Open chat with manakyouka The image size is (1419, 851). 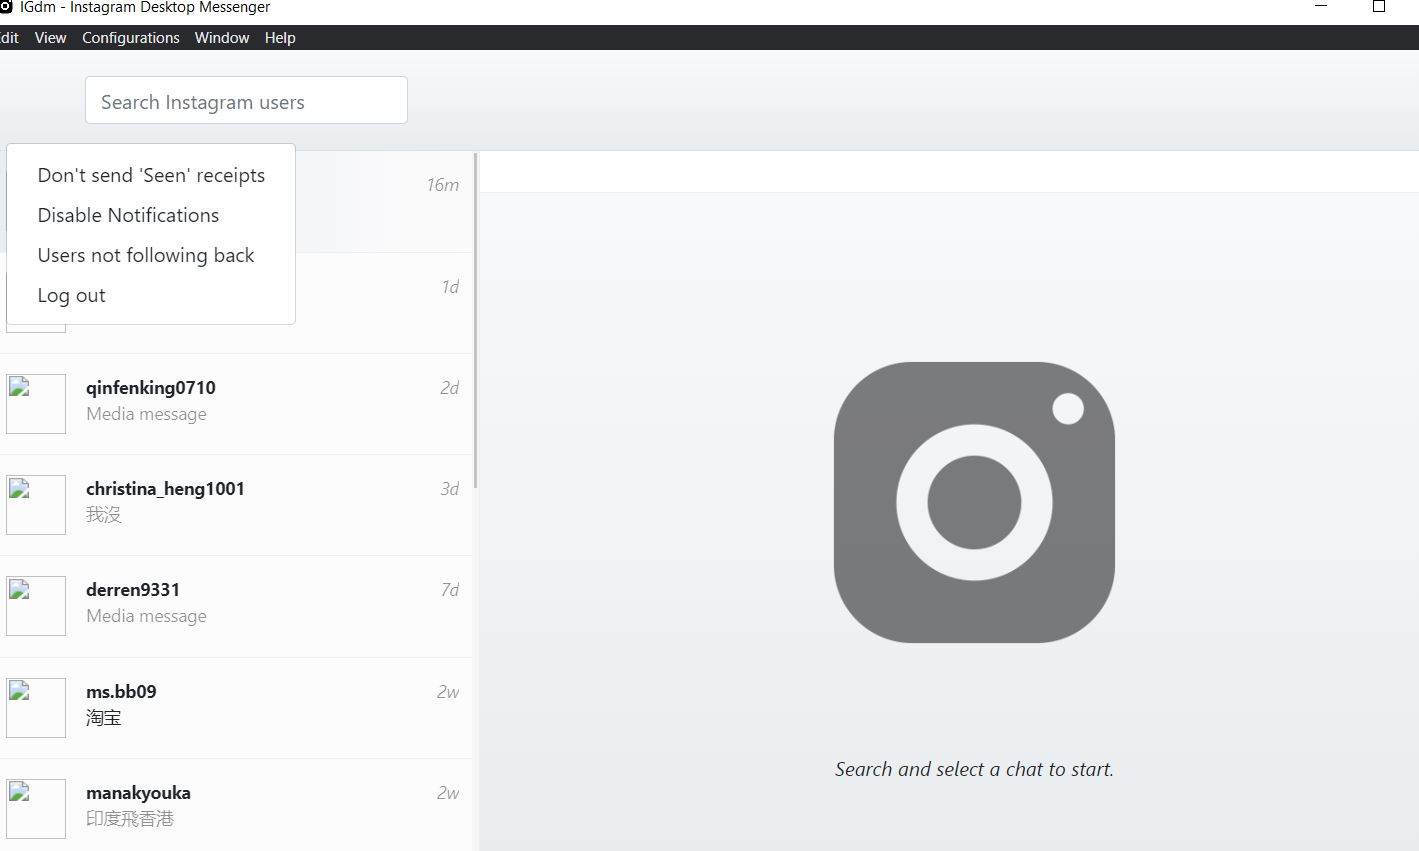236,805
